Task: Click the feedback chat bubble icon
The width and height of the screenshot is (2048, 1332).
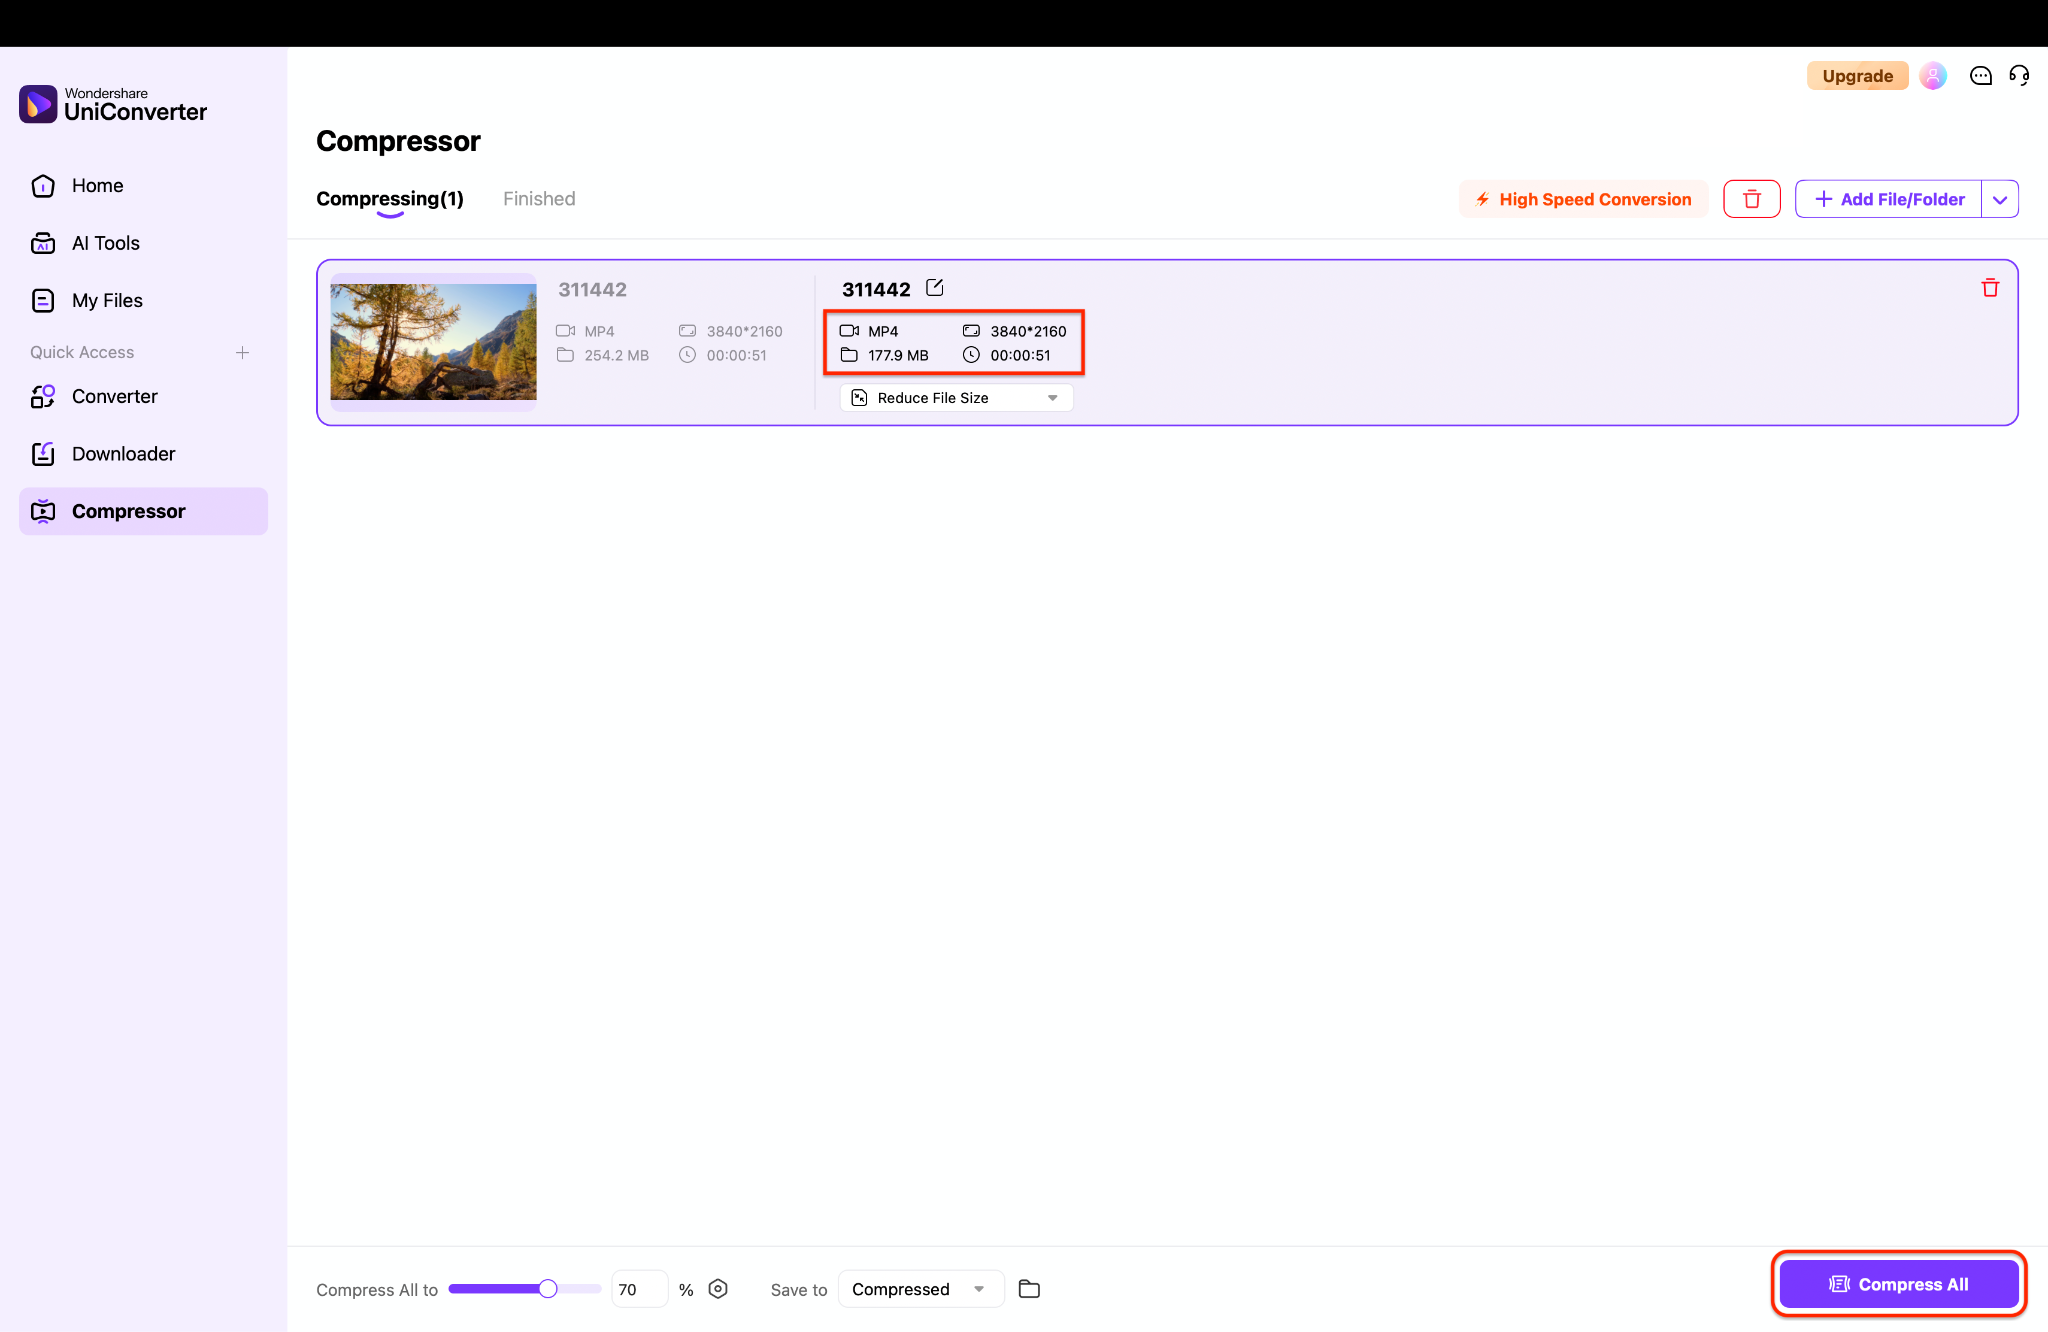Action: point(1980,75)
